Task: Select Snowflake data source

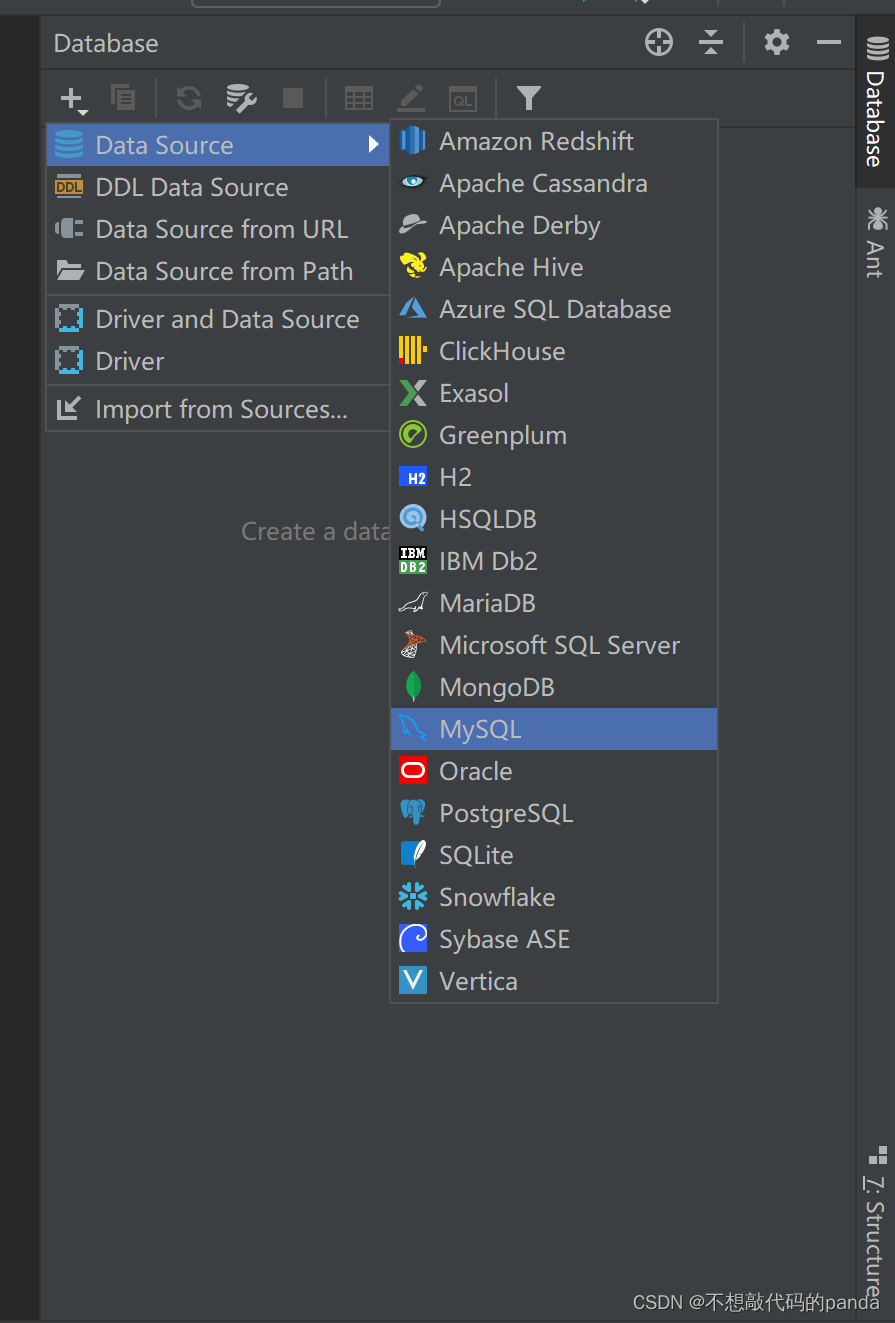Action: click(554, 897)
